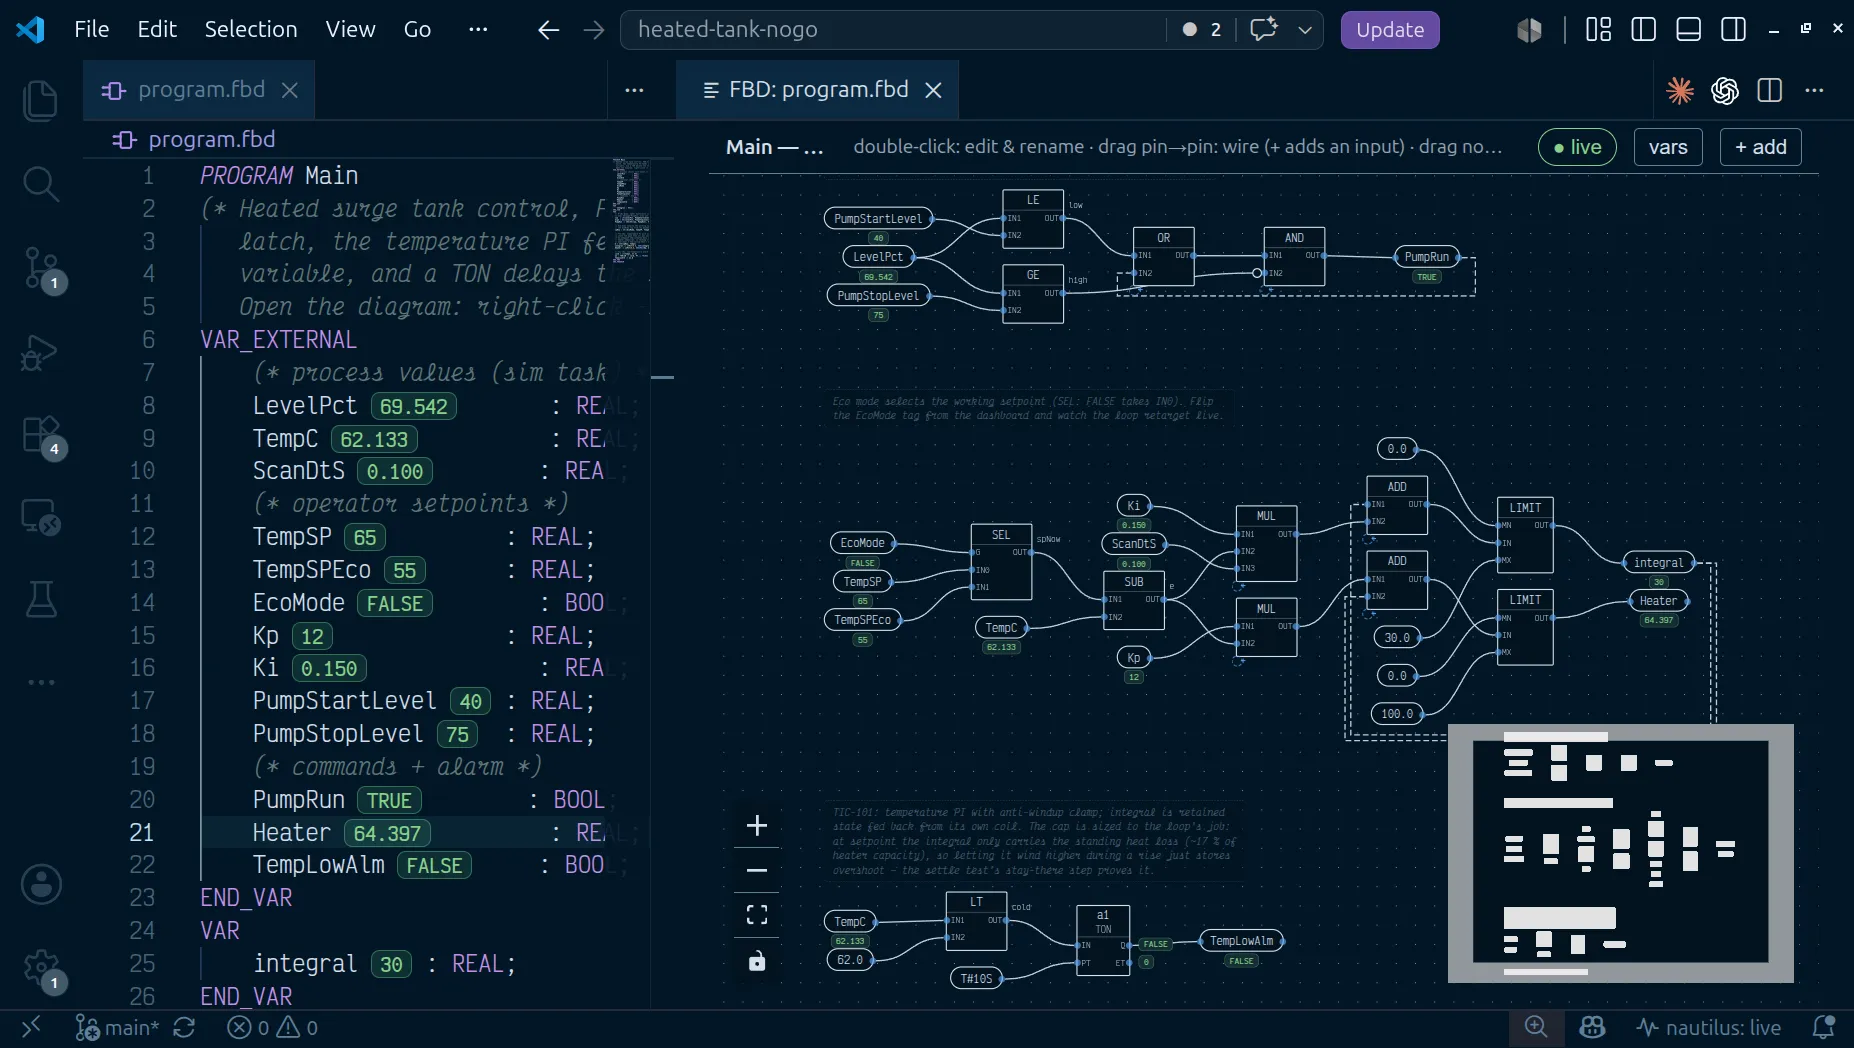Screen dimensions: 1854x1048
Task: Click the a1 TON timer block
Action: click(x=1103, y=940)
